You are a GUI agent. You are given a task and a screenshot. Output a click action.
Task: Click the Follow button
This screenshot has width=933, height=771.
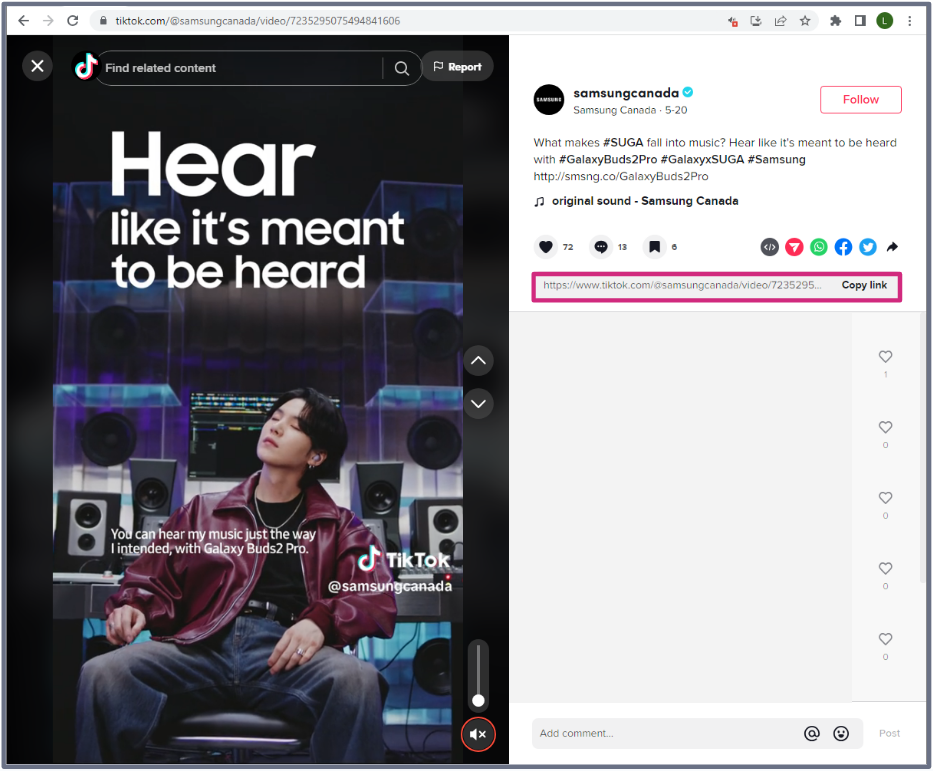pos(860,100)
